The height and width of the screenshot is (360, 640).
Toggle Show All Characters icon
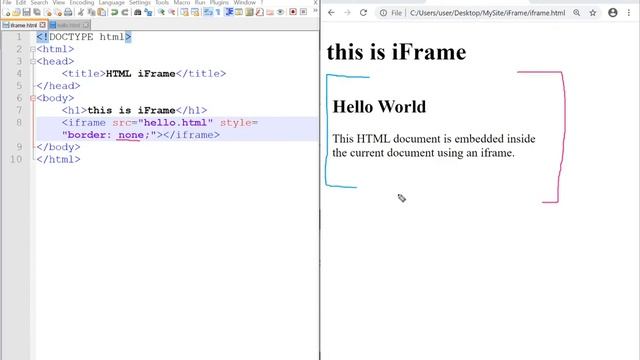pos(218,12)
